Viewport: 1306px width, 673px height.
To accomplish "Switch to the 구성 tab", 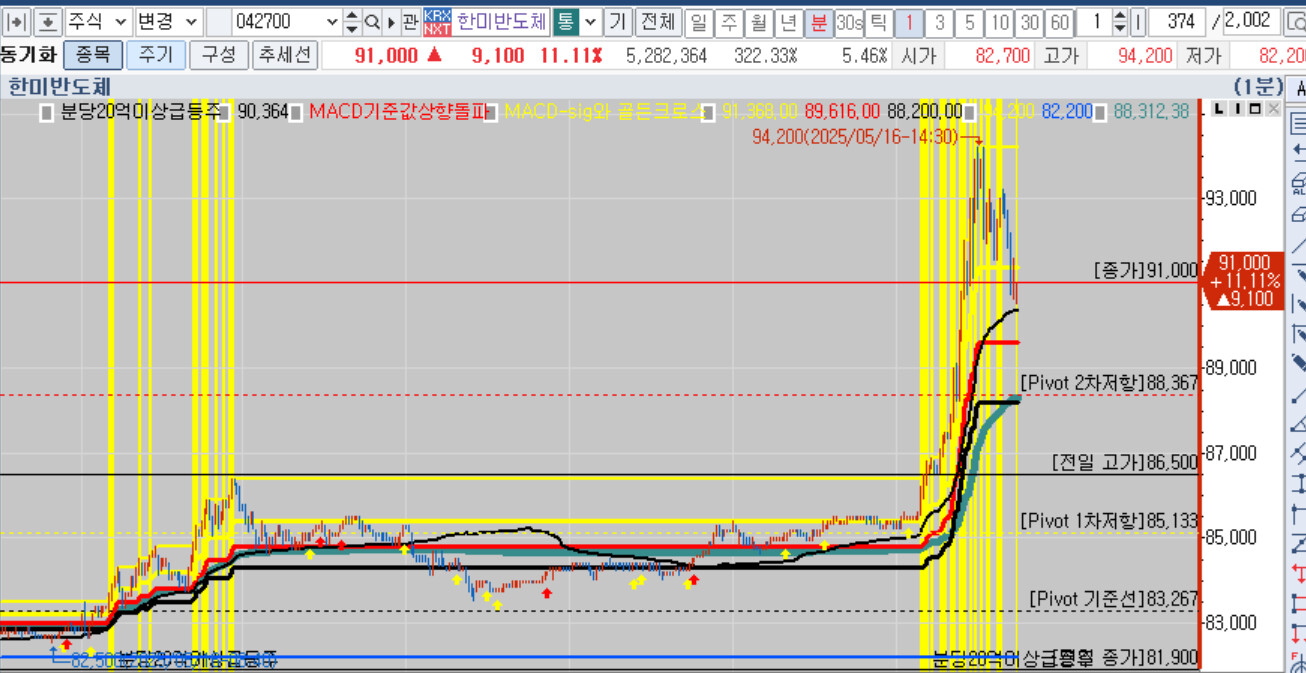I will [x=219, y=55].
